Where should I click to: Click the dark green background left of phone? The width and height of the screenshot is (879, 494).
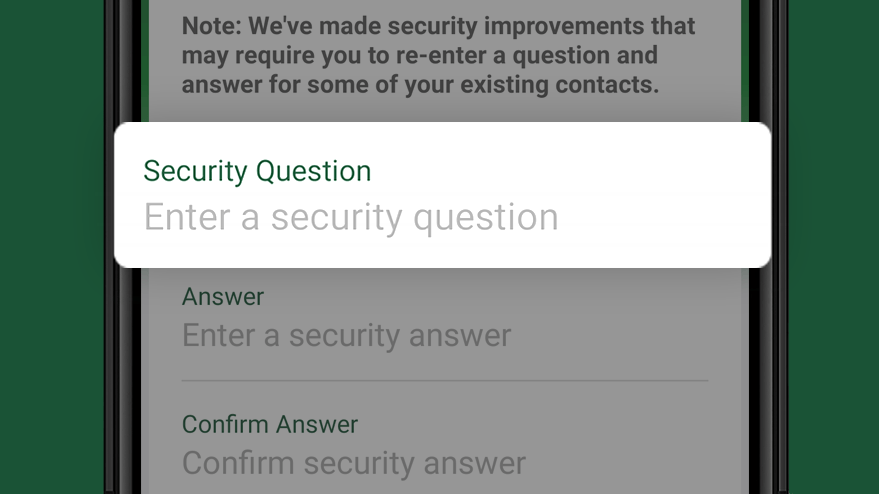[x=50, y=250]
